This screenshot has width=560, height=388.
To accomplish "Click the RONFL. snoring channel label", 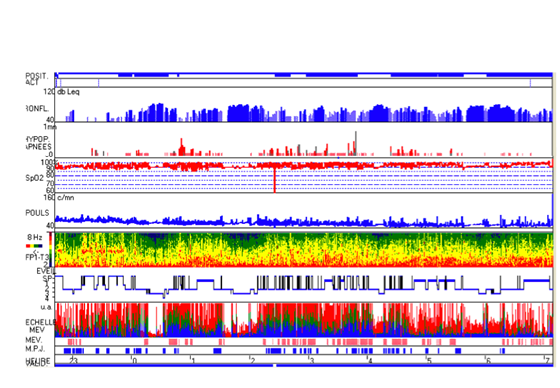I will [38, 109].
